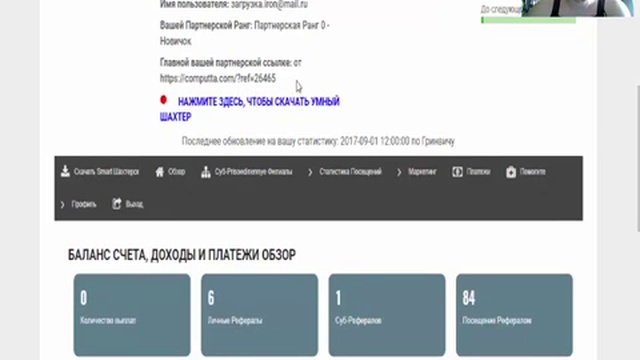Click the red dot before the download link

click(163, 100)
